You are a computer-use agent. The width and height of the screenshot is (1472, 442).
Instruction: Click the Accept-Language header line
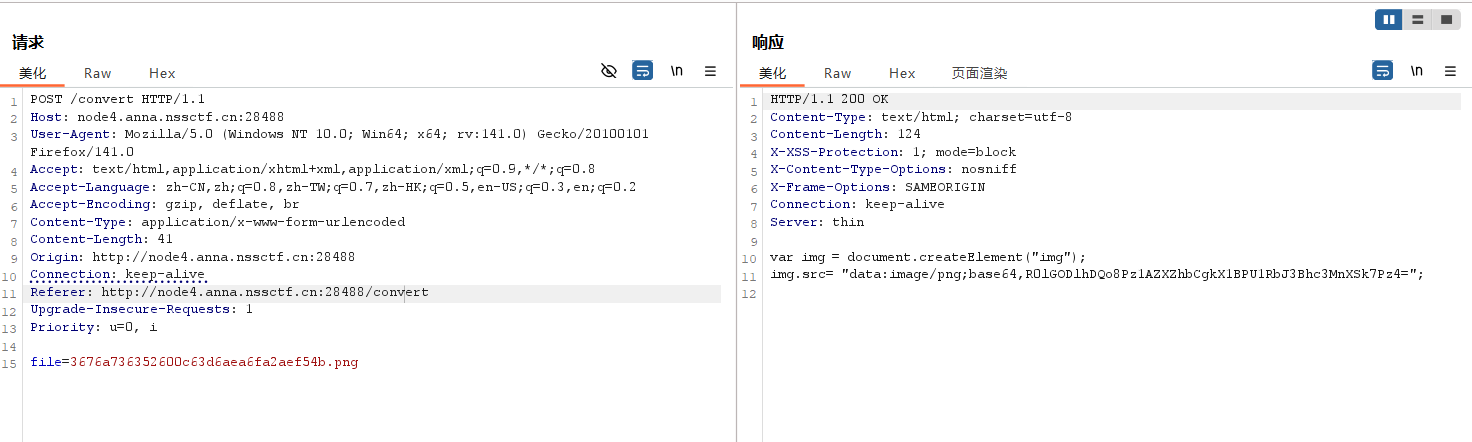click(333, 187)
